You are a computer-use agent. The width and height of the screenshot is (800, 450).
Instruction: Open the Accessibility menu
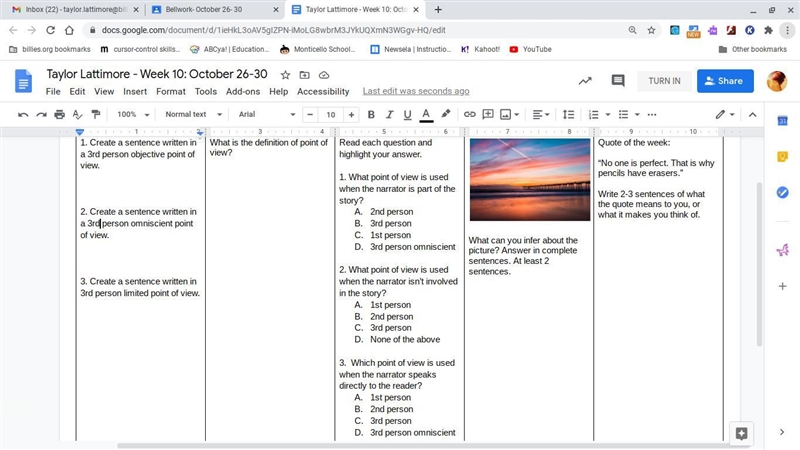point(323,91)
